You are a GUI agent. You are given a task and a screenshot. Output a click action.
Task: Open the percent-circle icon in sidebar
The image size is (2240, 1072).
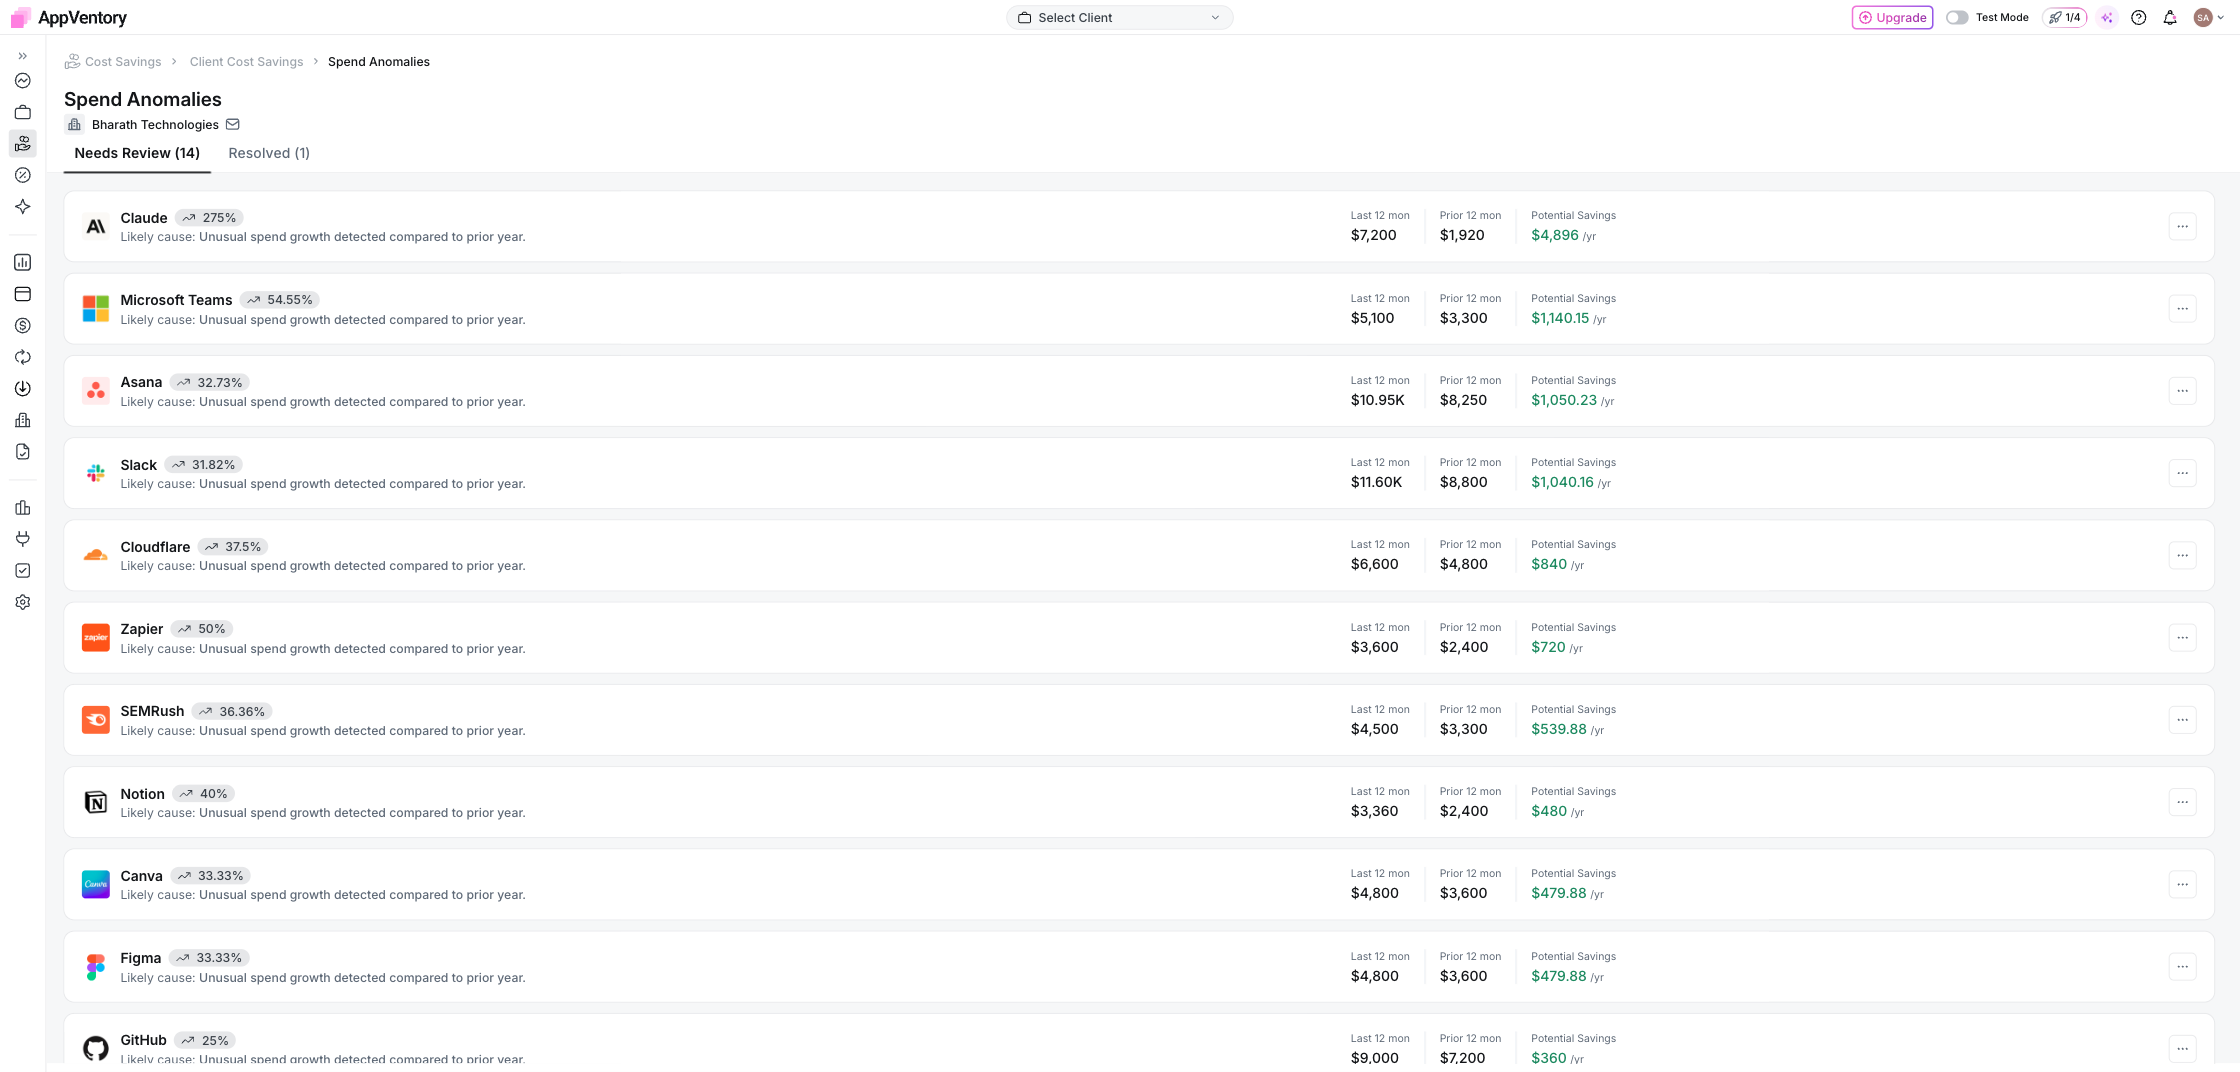coord(22,175)
